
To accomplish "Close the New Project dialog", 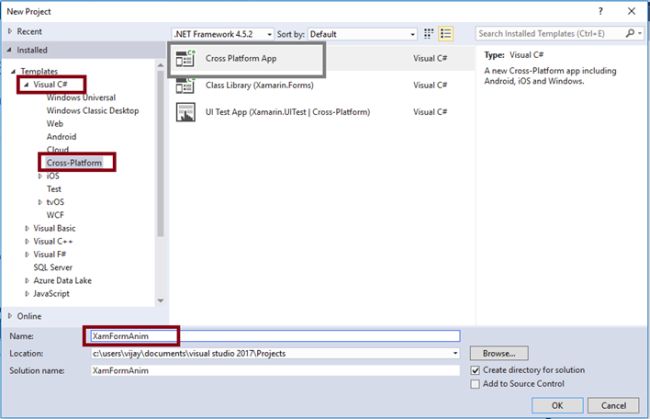I will tap(631, 11).
